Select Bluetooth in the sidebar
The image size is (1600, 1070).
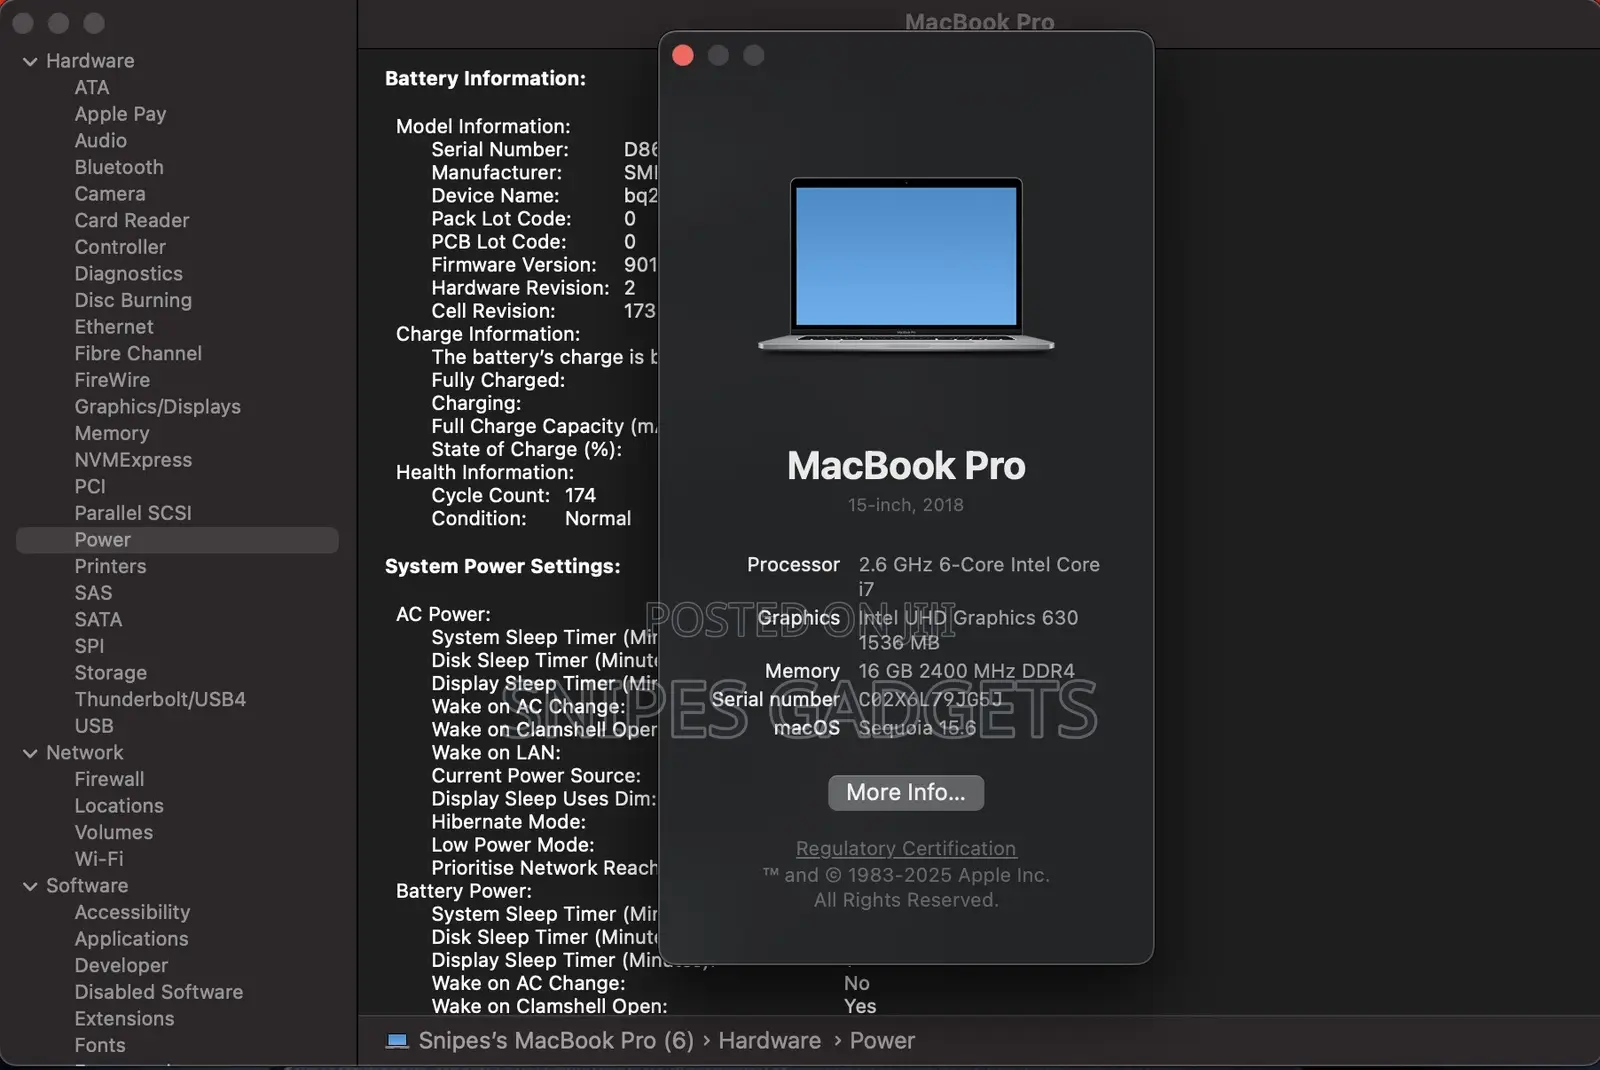coord(119,167)
